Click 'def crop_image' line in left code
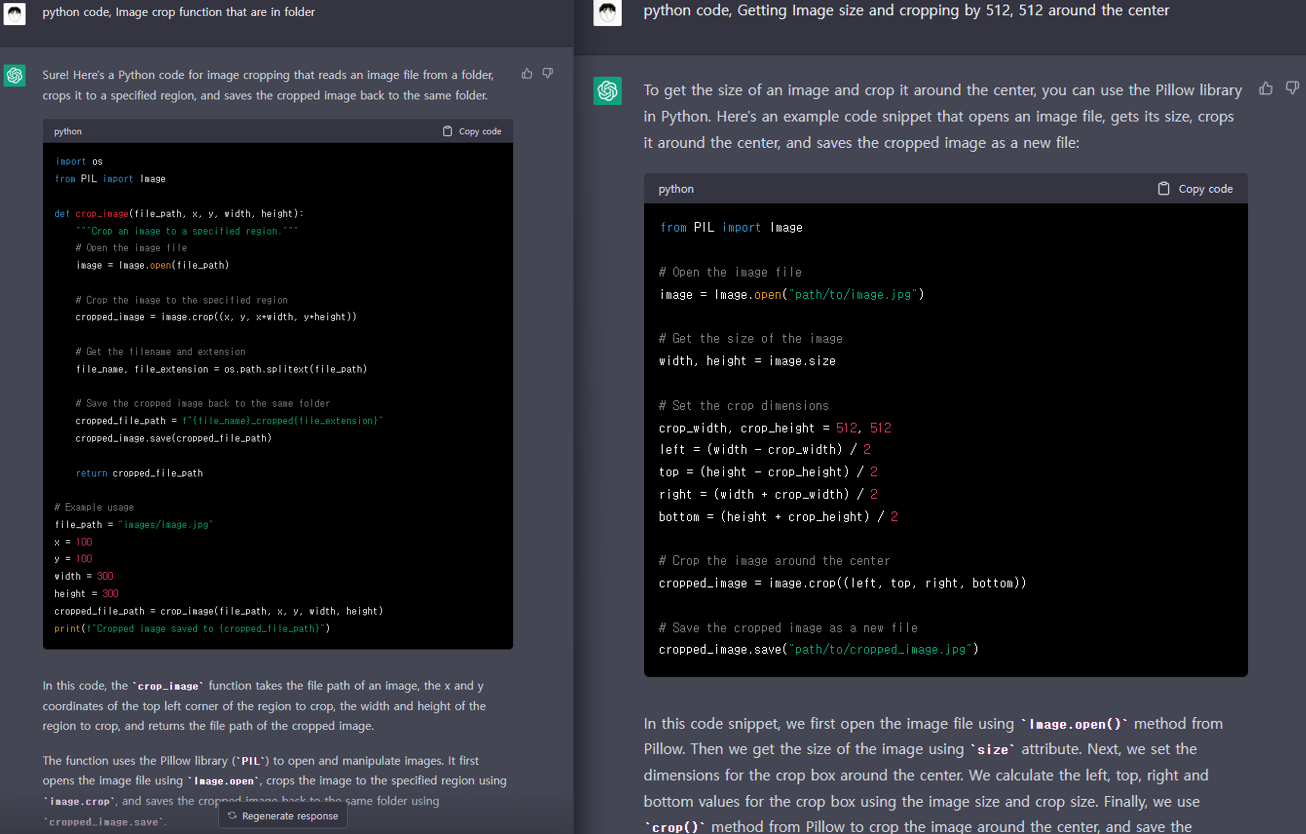This screenshot has height=834, width=1306. [x=179, y=213]
